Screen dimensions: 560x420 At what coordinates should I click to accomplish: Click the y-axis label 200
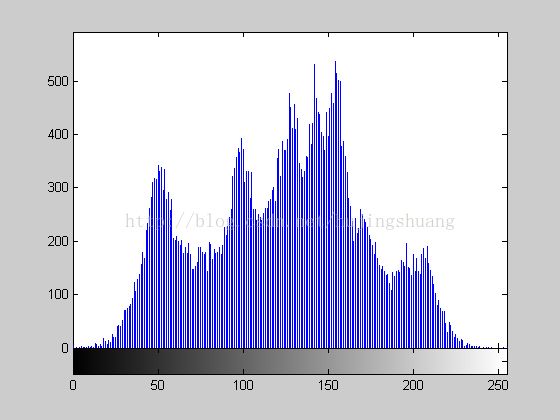pos(58,241)
